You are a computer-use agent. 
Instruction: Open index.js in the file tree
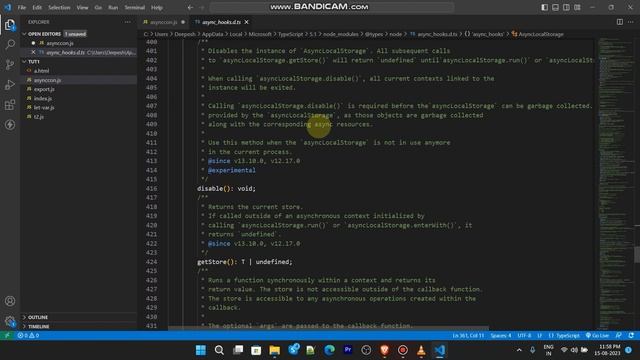pos(79,98)
